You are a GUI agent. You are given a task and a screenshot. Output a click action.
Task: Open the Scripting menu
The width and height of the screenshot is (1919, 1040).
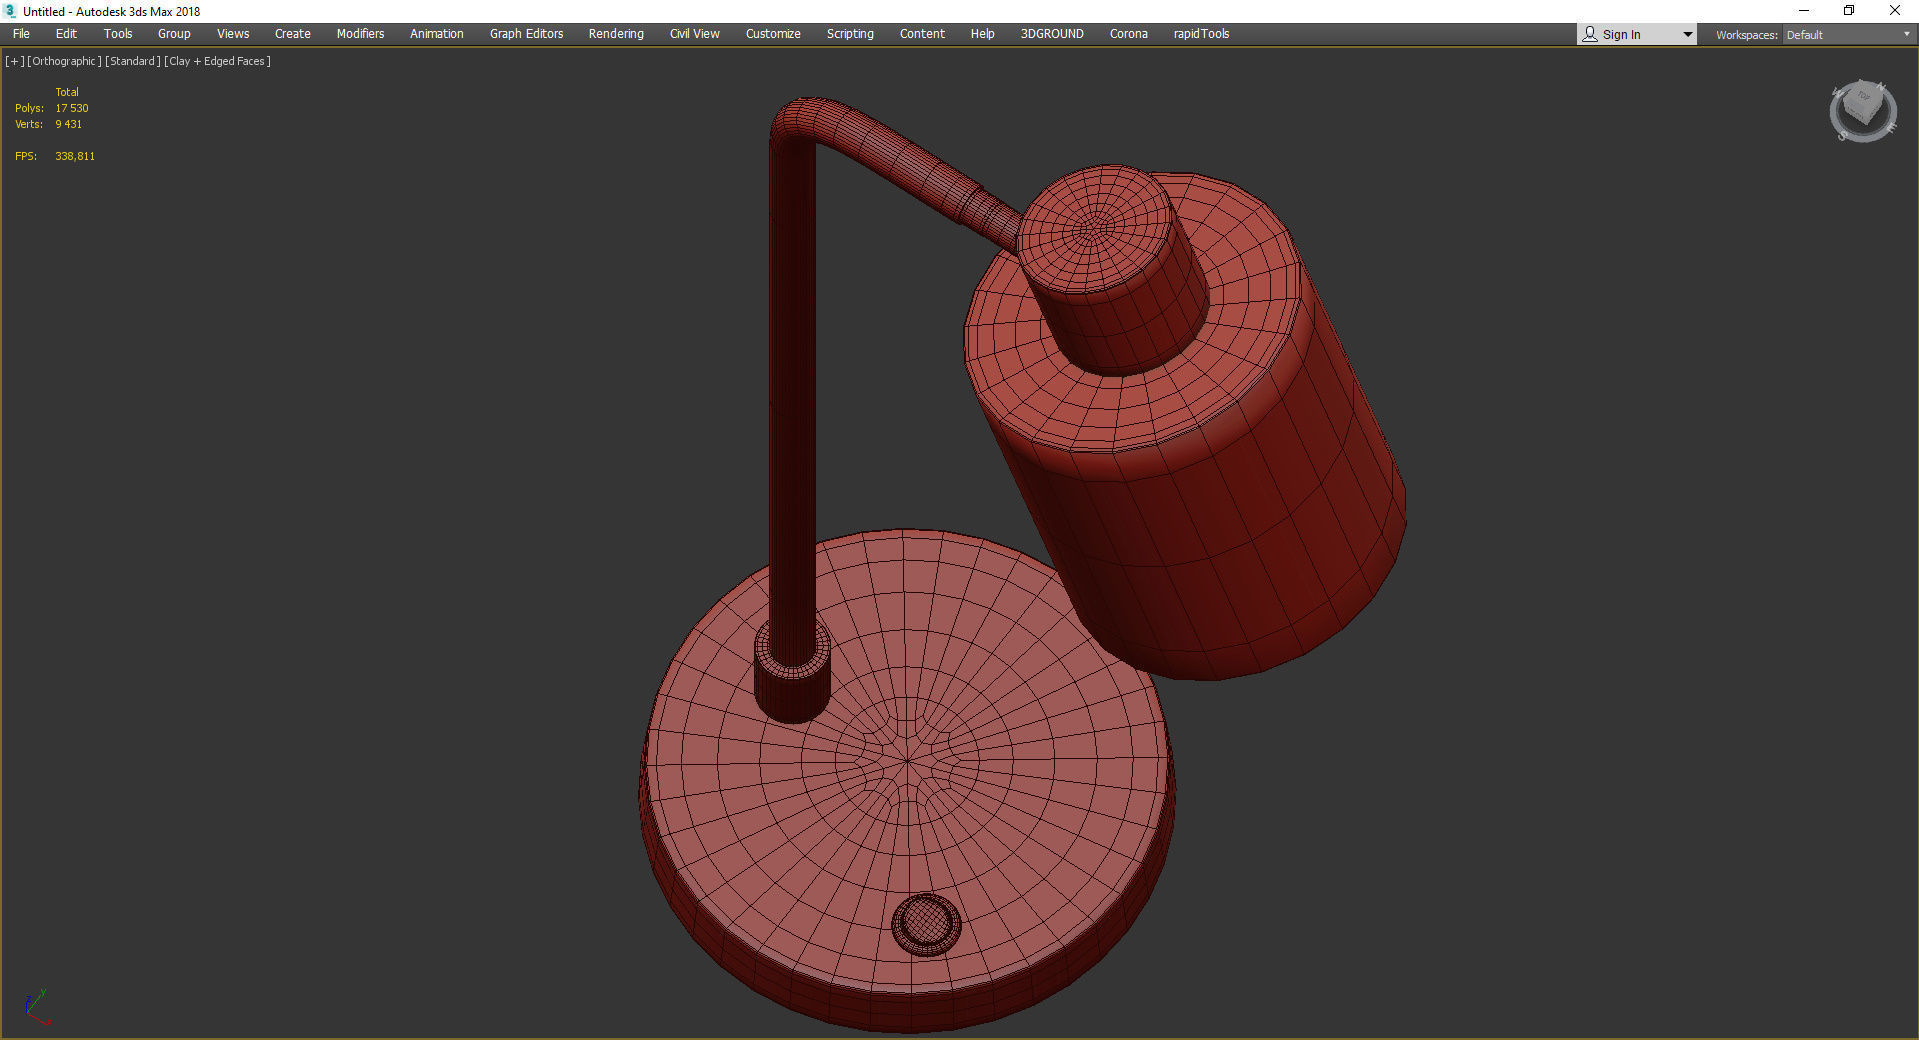click(x=850, y=34)
